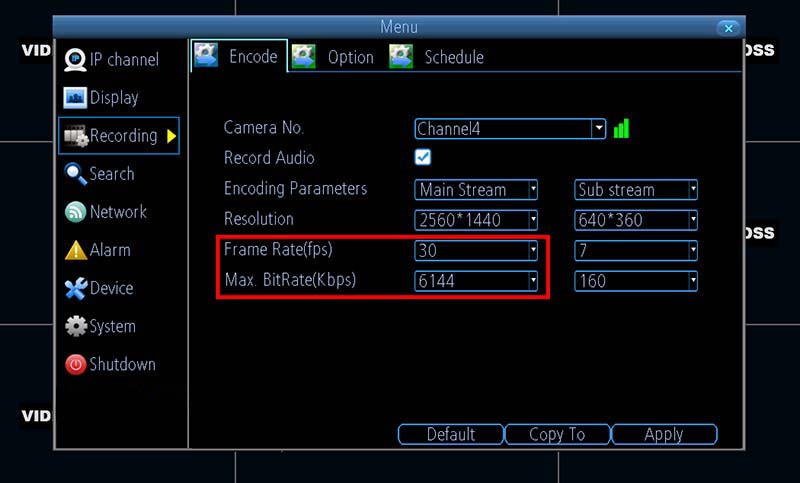Click the Network signal icon
This screenshot has width=800, height=483.
coord(76,212)
